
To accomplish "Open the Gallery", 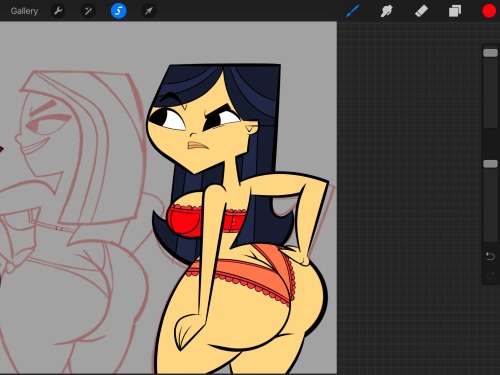I will [x=24, y=11].
